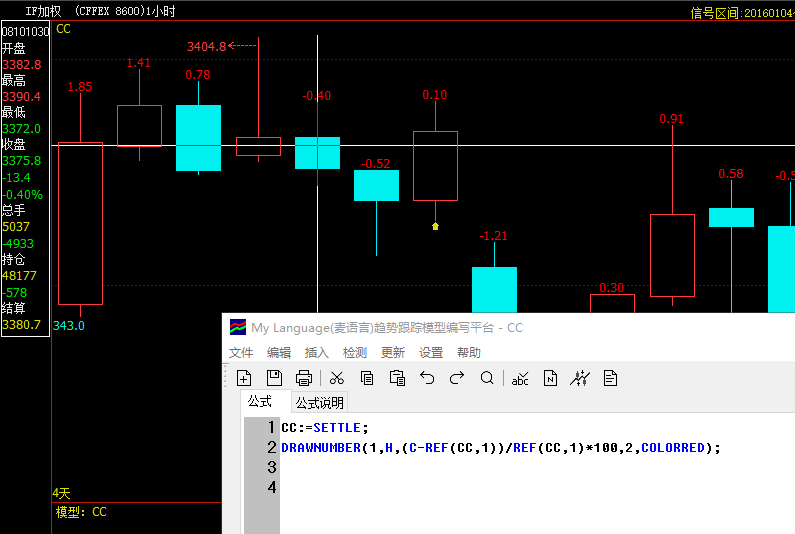
Task: Click the New formula icon
Action: [244, 378]
